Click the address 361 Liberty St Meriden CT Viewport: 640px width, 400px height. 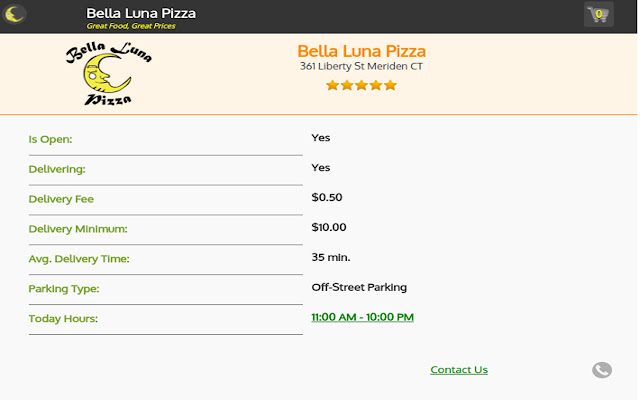point(361,66)
